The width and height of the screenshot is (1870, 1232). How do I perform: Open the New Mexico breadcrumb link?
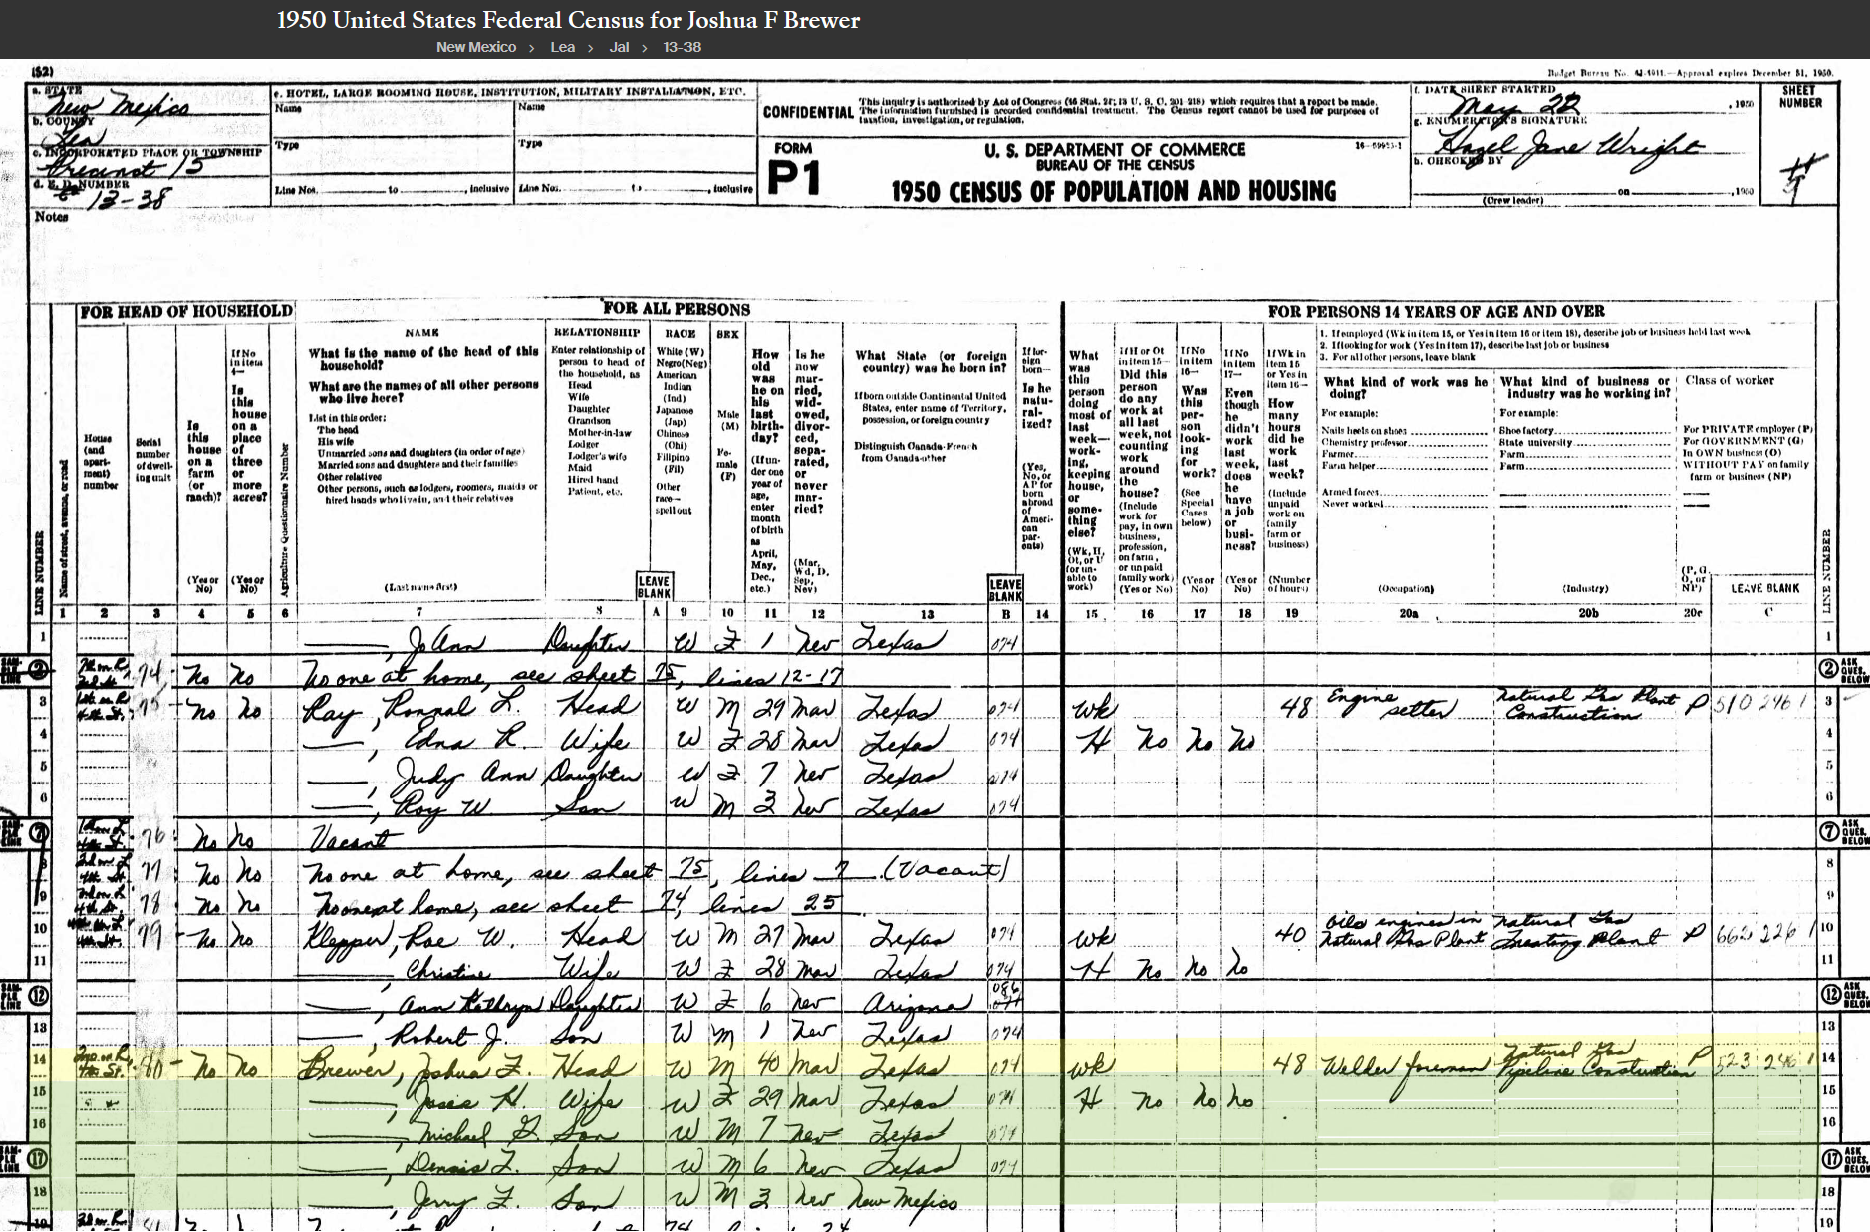coord(475,47)
